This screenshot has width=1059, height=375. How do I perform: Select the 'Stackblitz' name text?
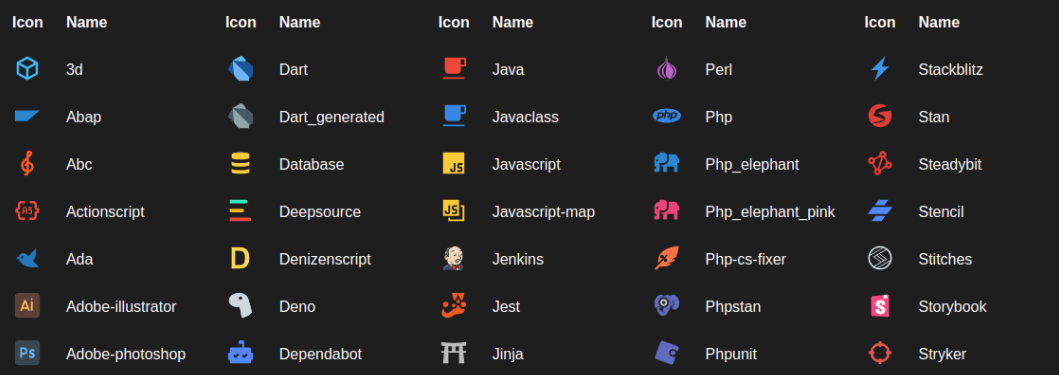point(951,70)
